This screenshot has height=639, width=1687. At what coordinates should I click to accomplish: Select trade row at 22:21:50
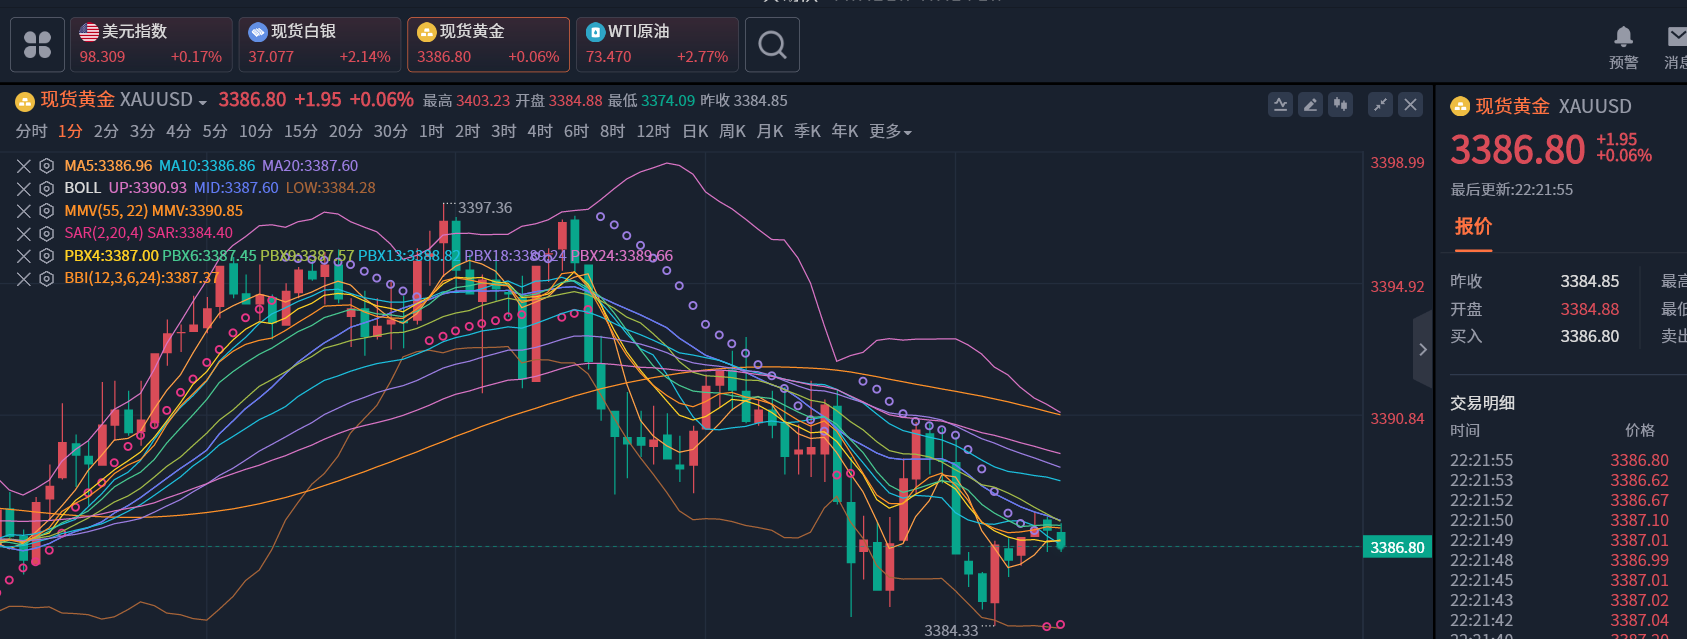pos(1560,520)
